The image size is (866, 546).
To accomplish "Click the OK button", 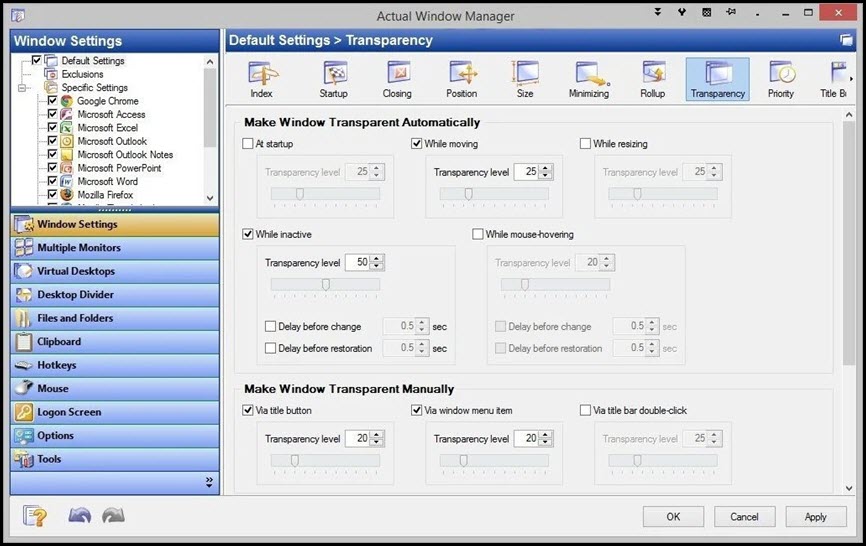I will point(673,517).
